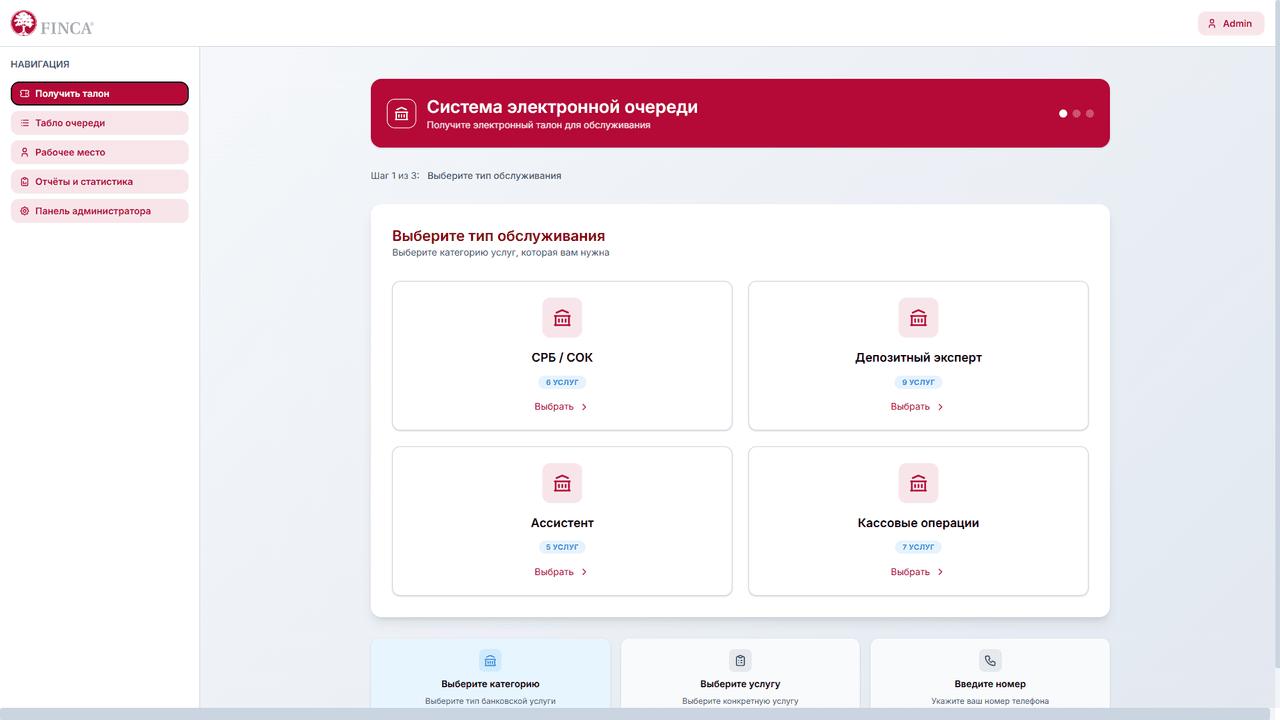
Task: Choose Выбрать under Ассистент
Action: click(x=562, y=572)
